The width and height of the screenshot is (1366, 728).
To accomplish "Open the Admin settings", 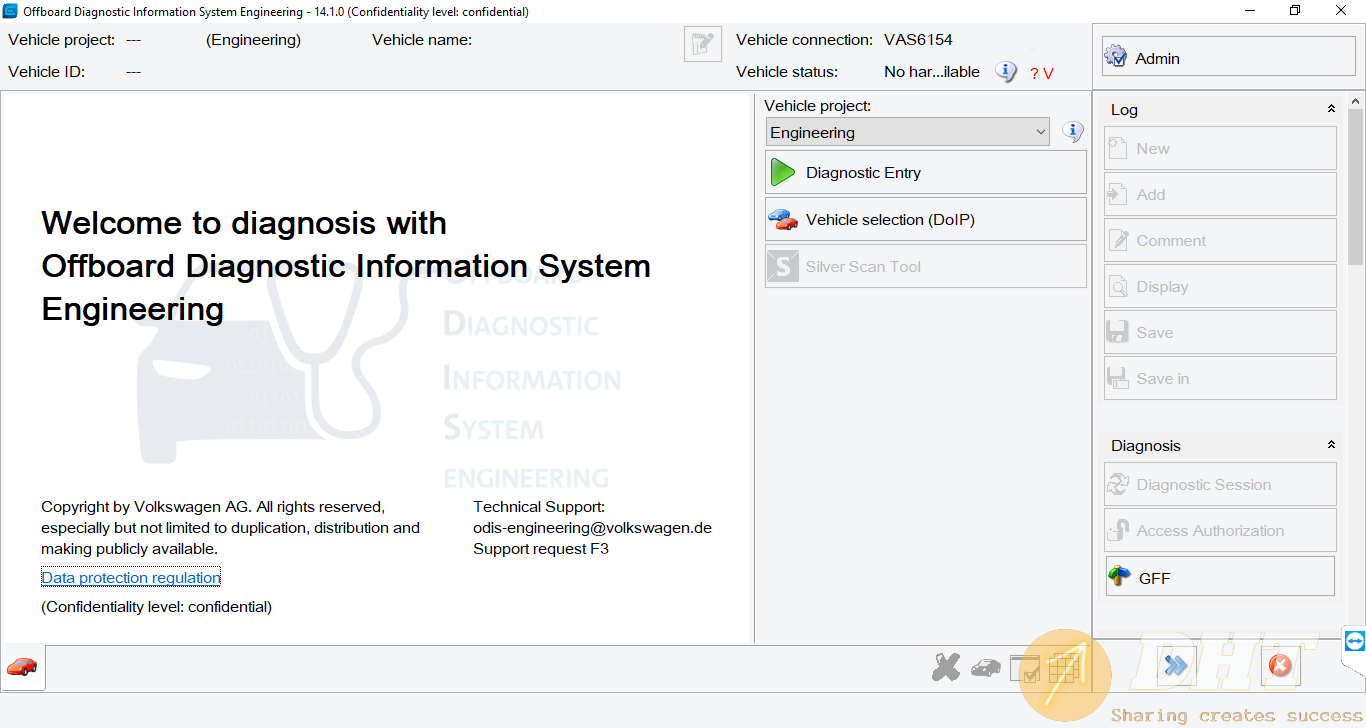I will pos(1228,58).
